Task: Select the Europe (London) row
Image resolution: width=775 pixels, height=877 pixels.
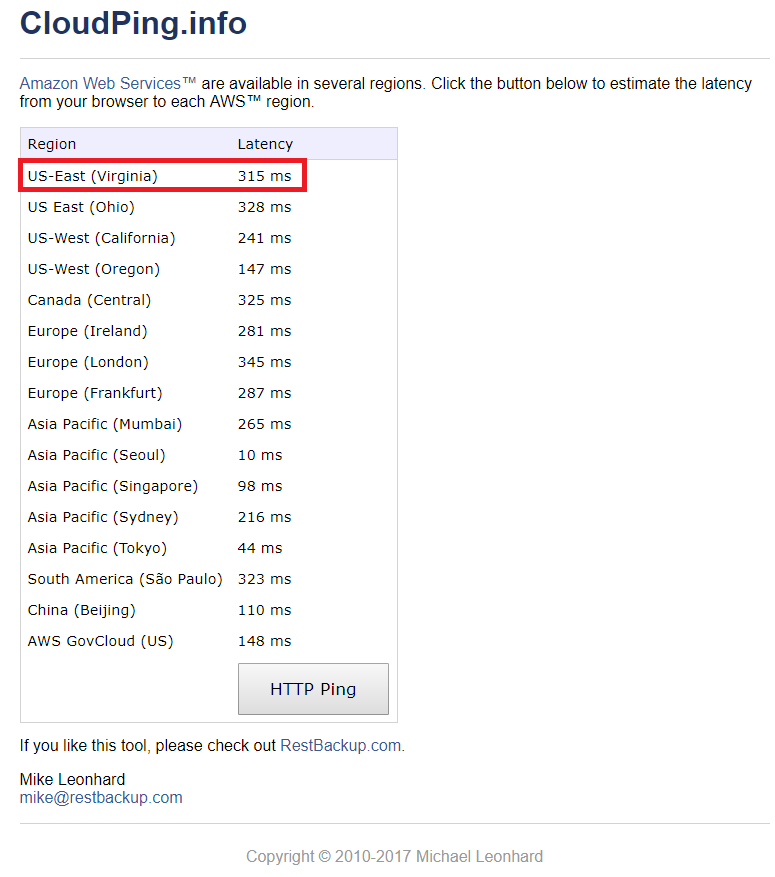Action: [x=209, y=362]
